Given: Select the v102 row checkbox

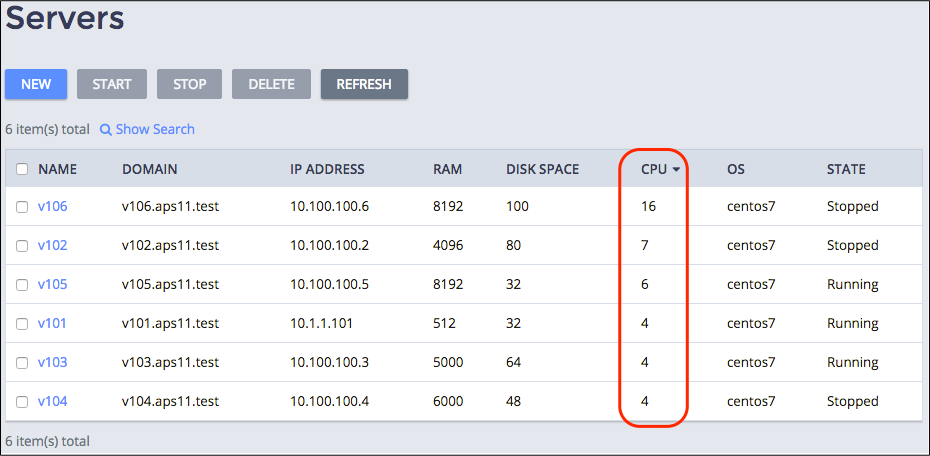Looking at the screenshot, I should click(x=22, y=246).
